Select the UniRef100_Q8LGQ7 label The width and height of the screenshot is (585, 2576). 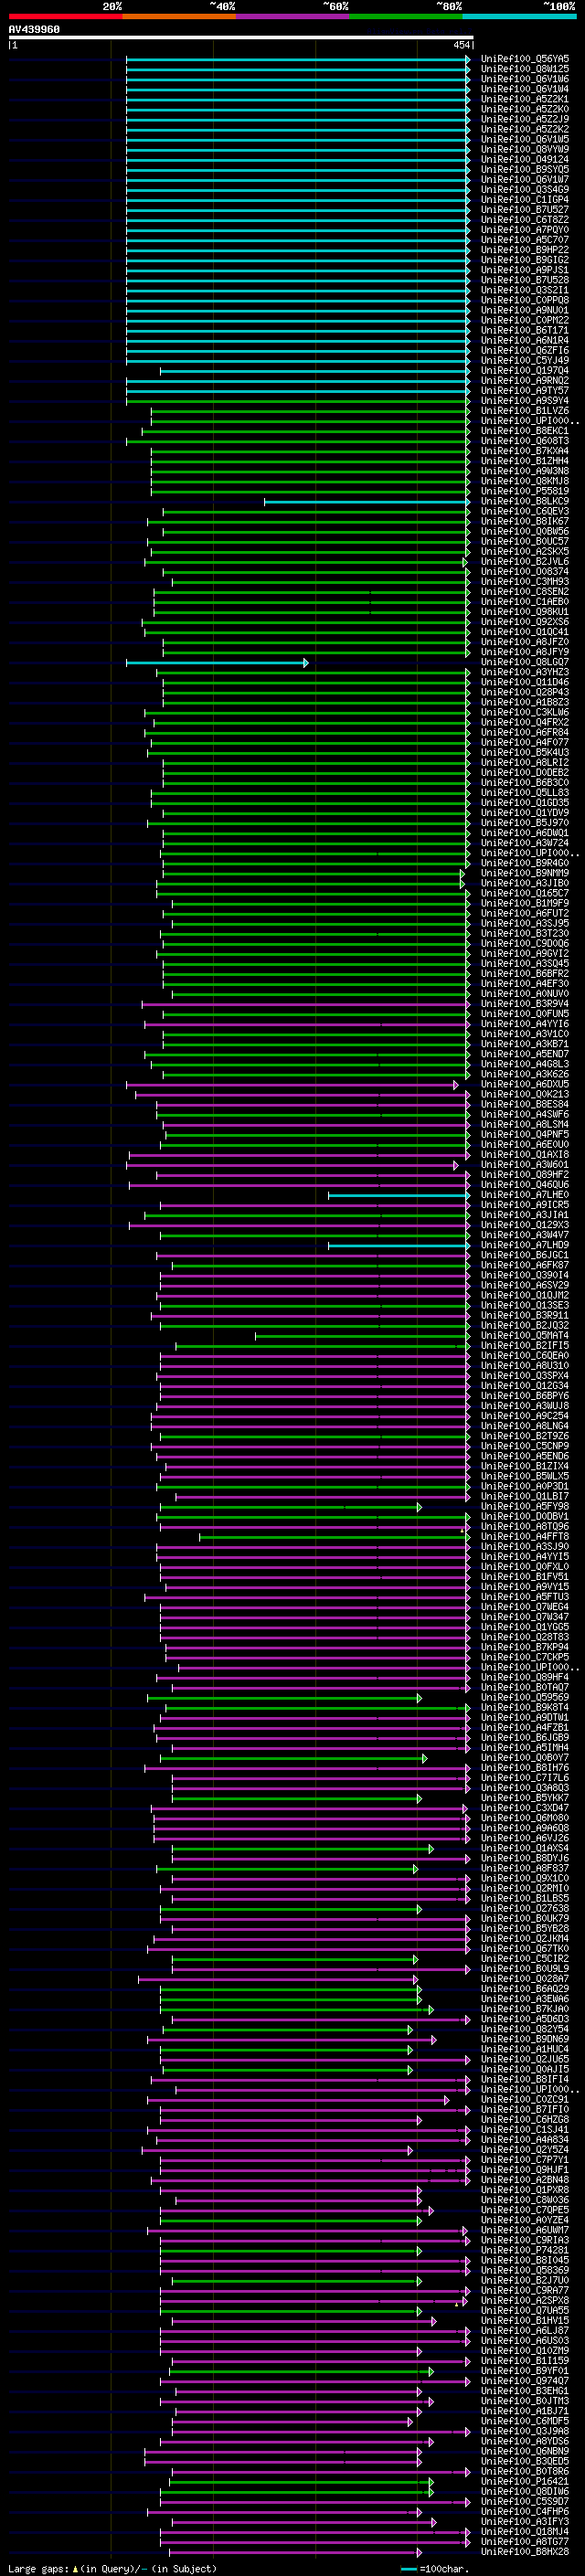[525, 662]
